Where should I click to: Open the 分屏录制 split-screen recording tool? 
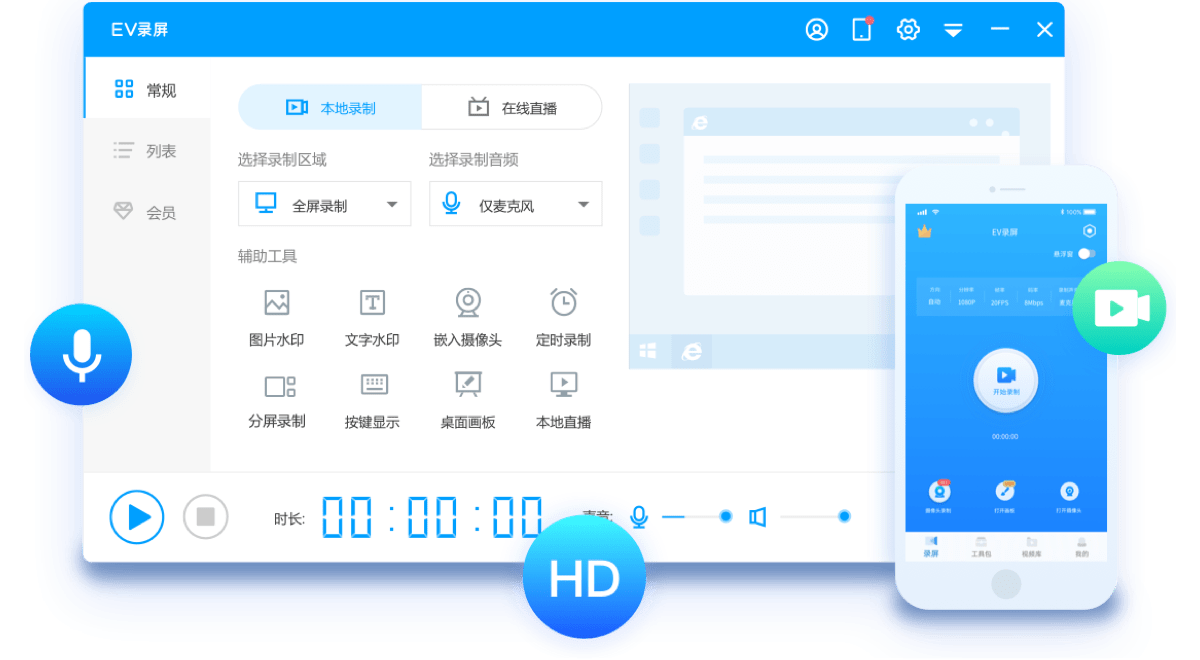[x=277, y=400]
